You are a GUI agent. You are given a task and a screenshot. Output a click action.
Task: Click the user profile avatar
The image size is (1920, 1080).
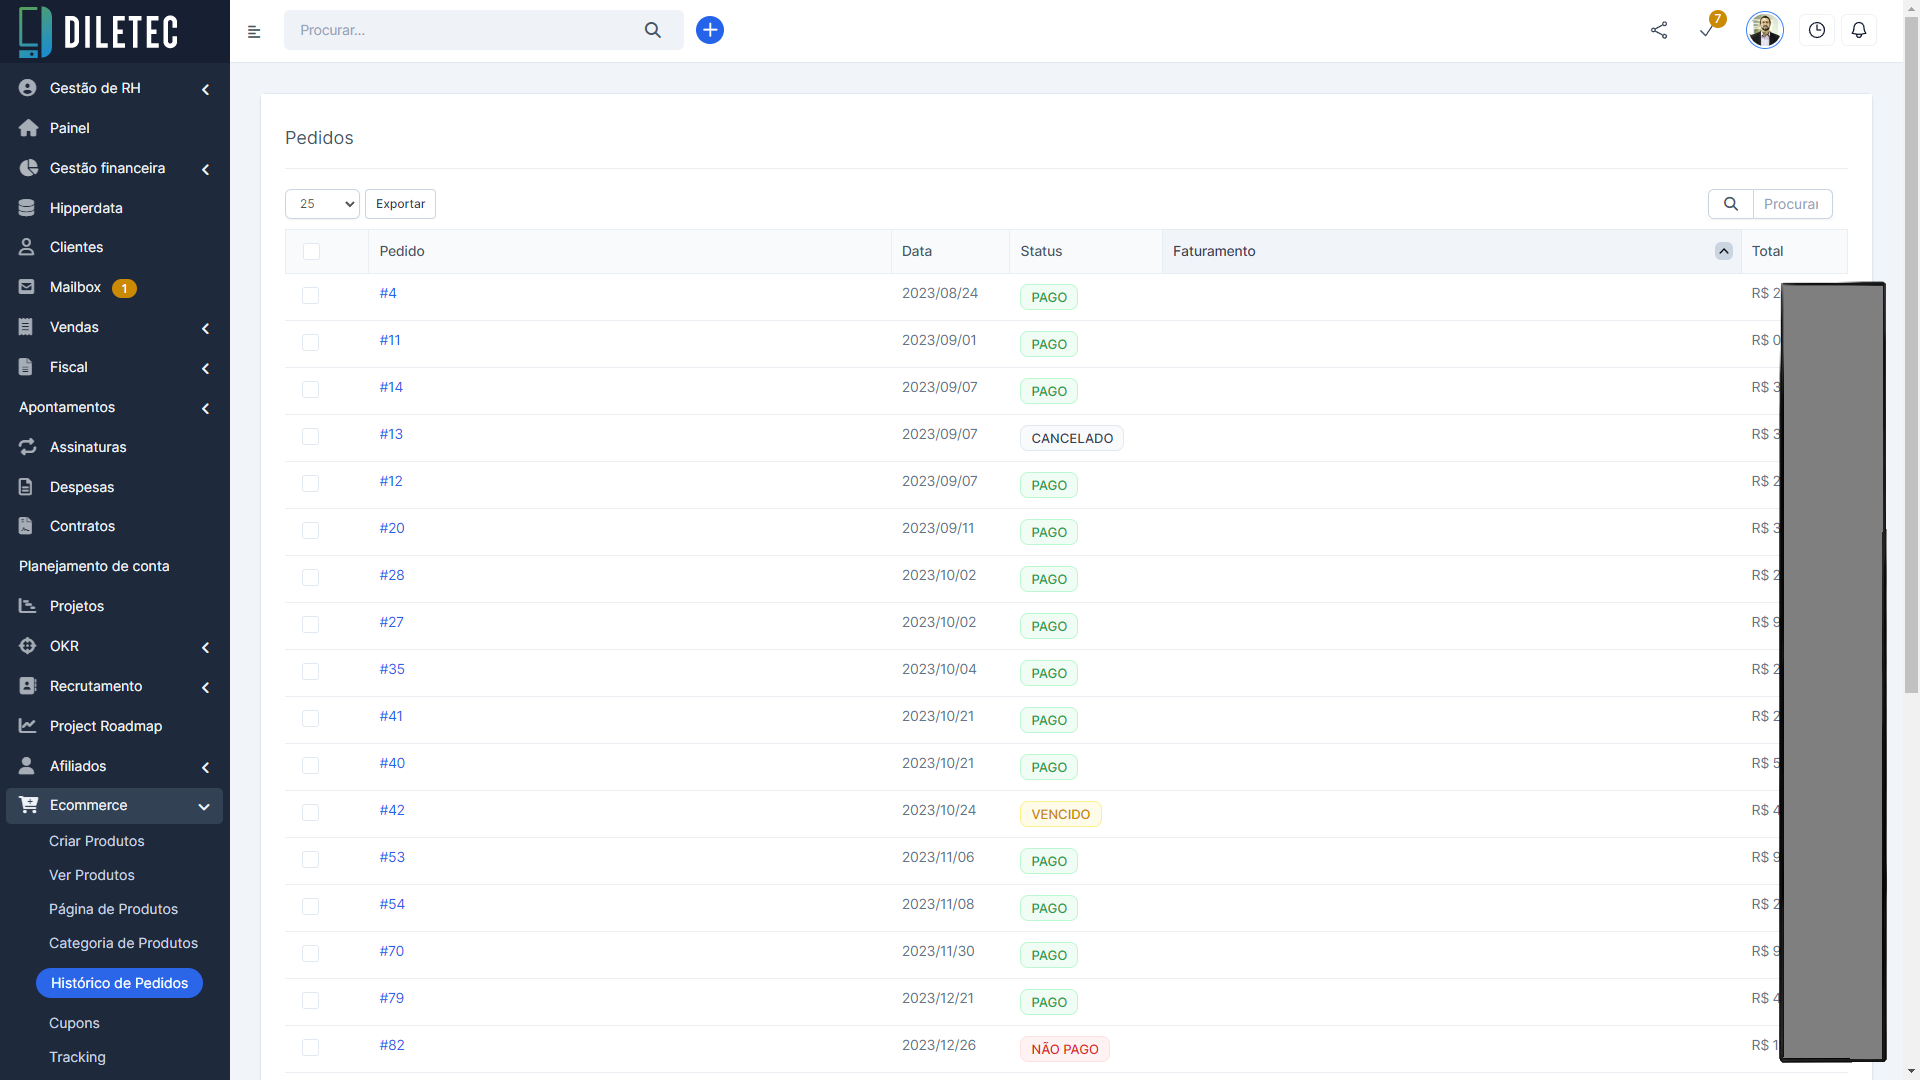(1764, 30)
